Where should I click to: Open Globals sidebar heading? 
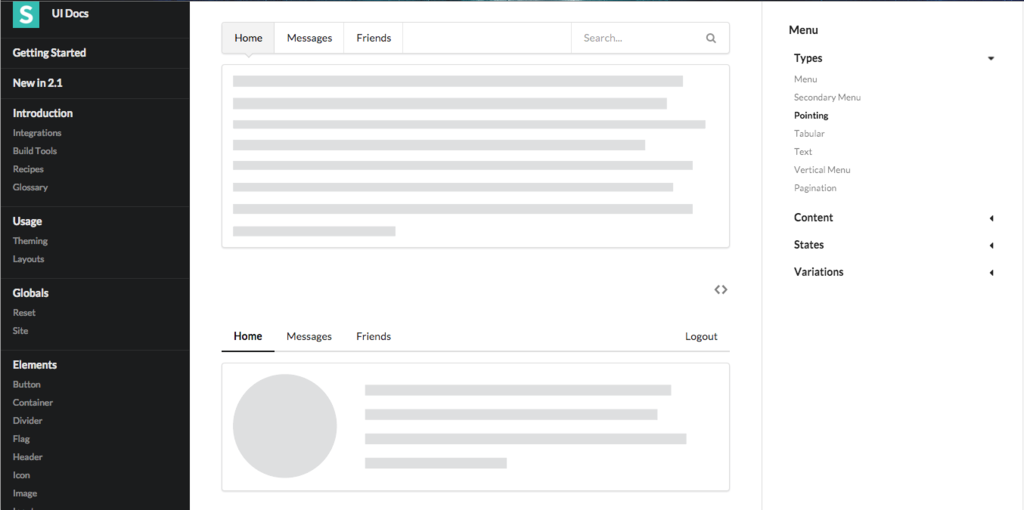(x=31, y=293)
